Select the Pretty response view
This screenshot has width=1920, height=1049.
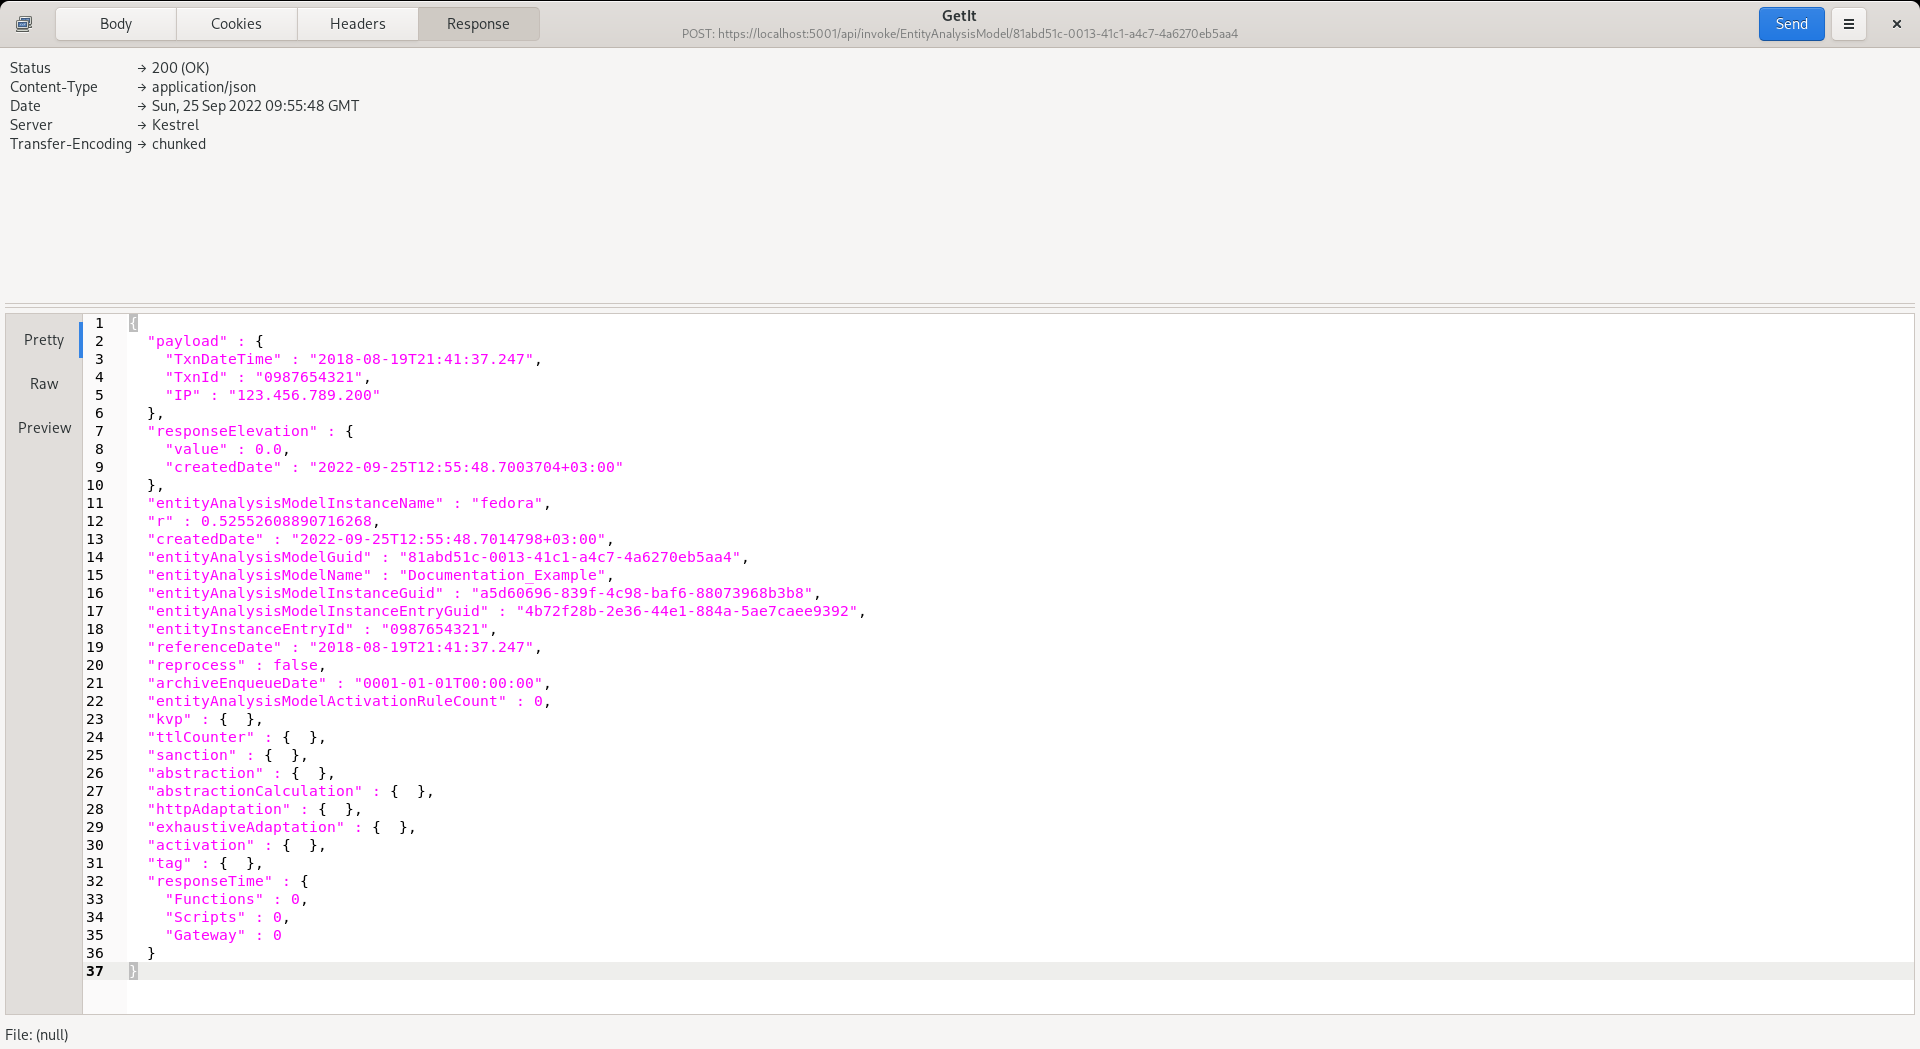[44, 340]
